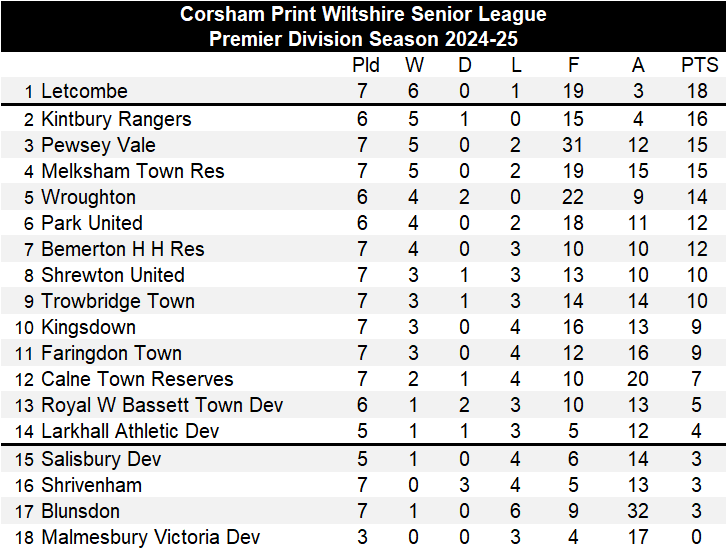The image size is (726, 550).
Task: Click the Melksham Town Res entry
Action: click(132, 171)
